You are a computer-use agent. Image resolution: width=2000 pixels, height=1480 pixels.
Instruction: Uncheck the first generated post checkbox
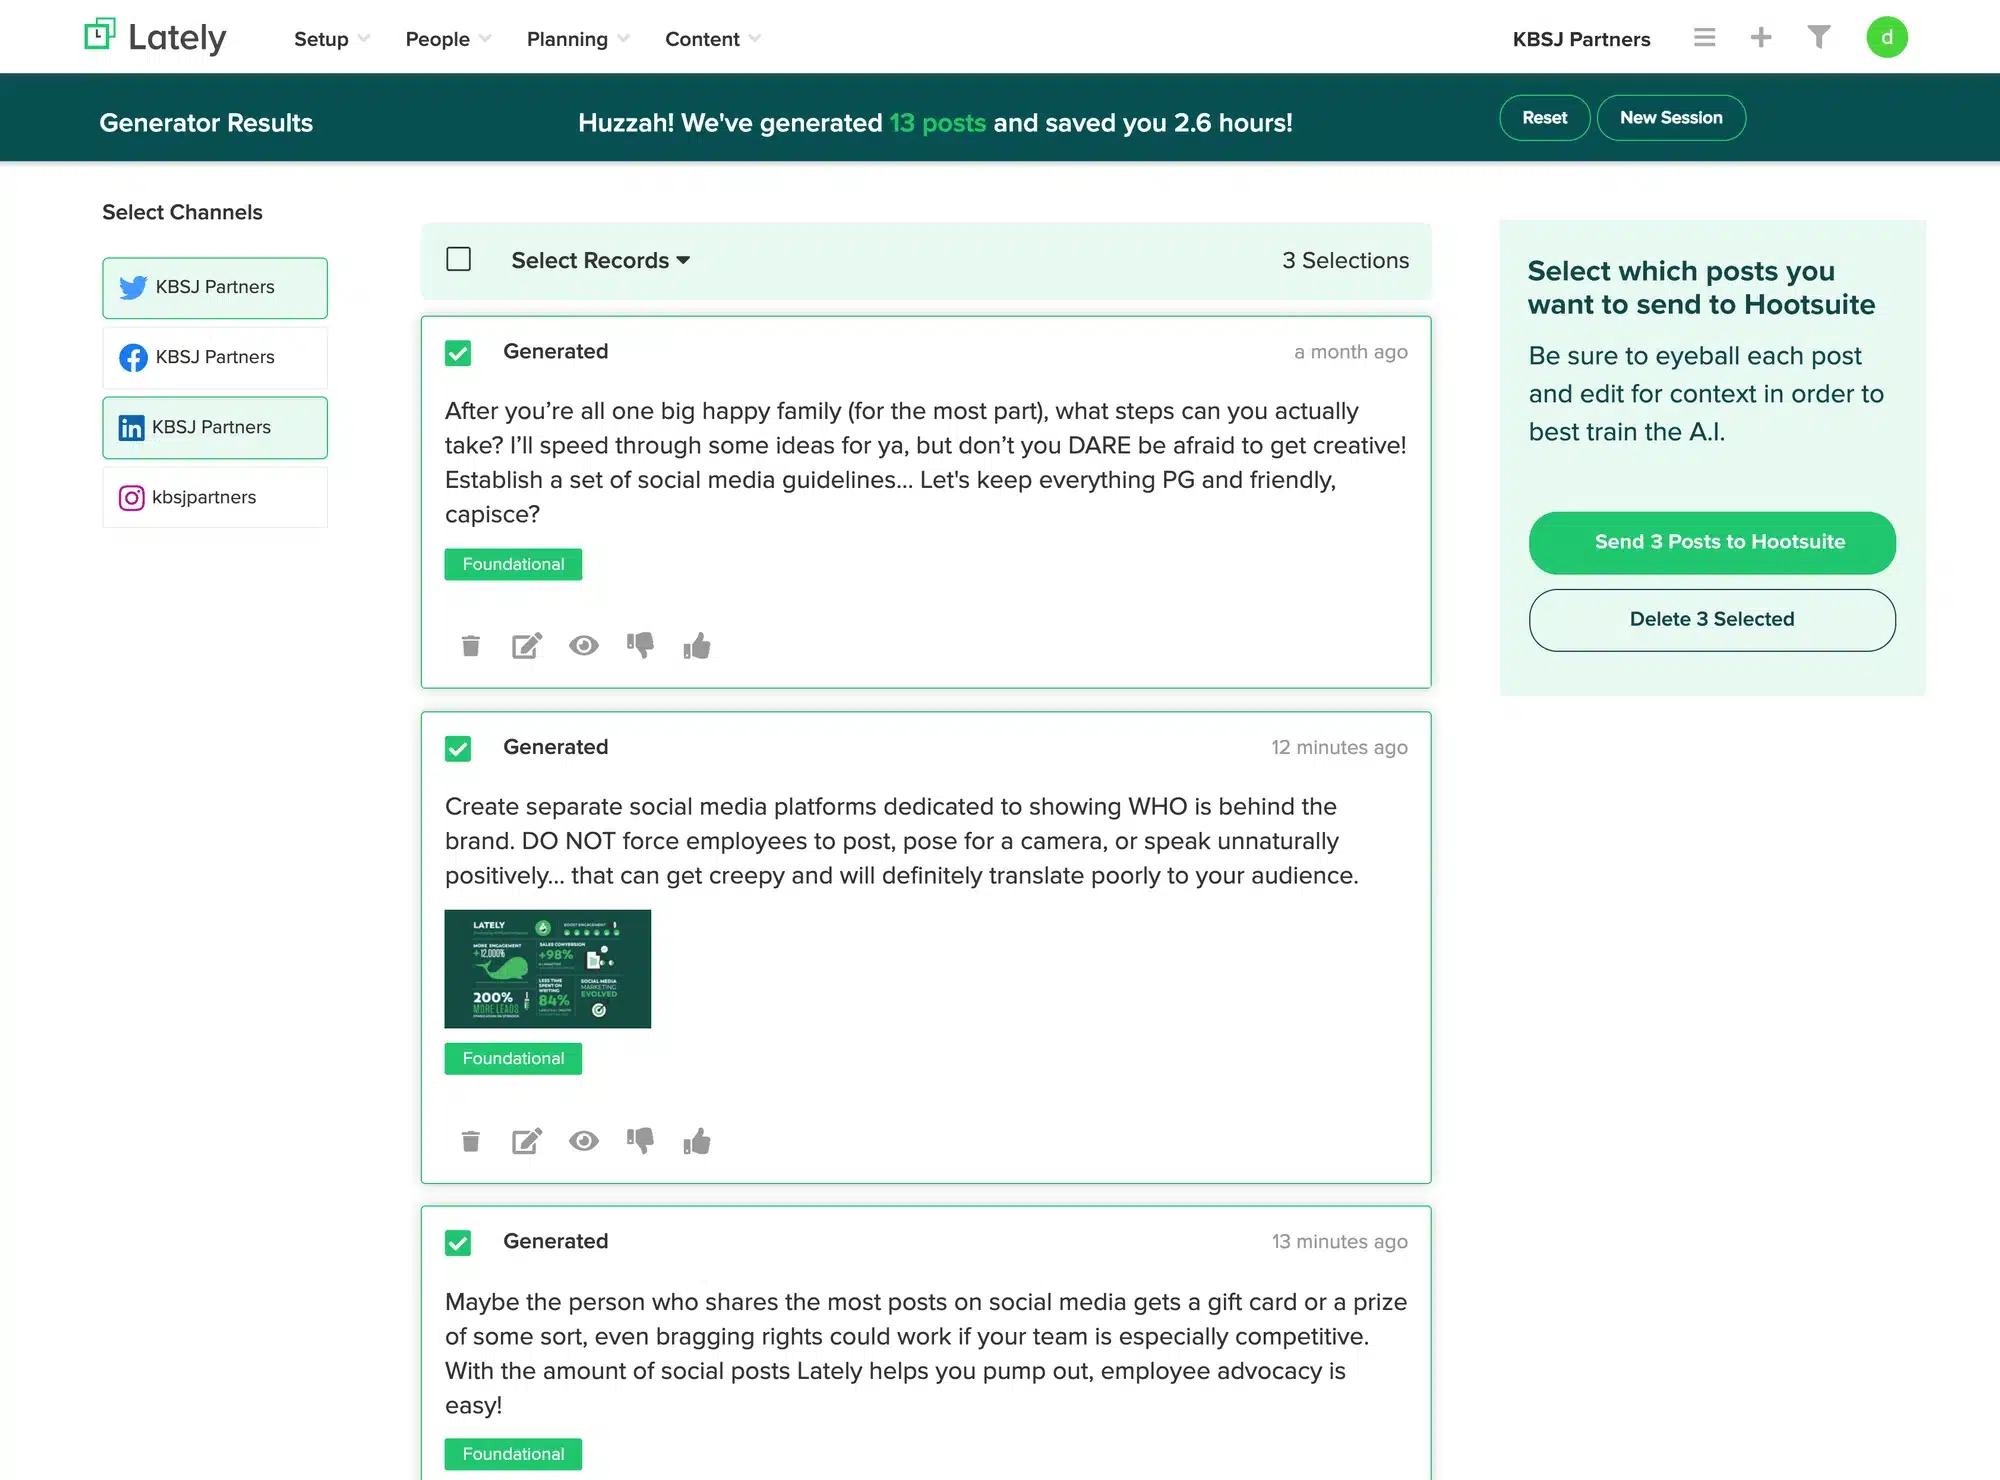point(458,353)
